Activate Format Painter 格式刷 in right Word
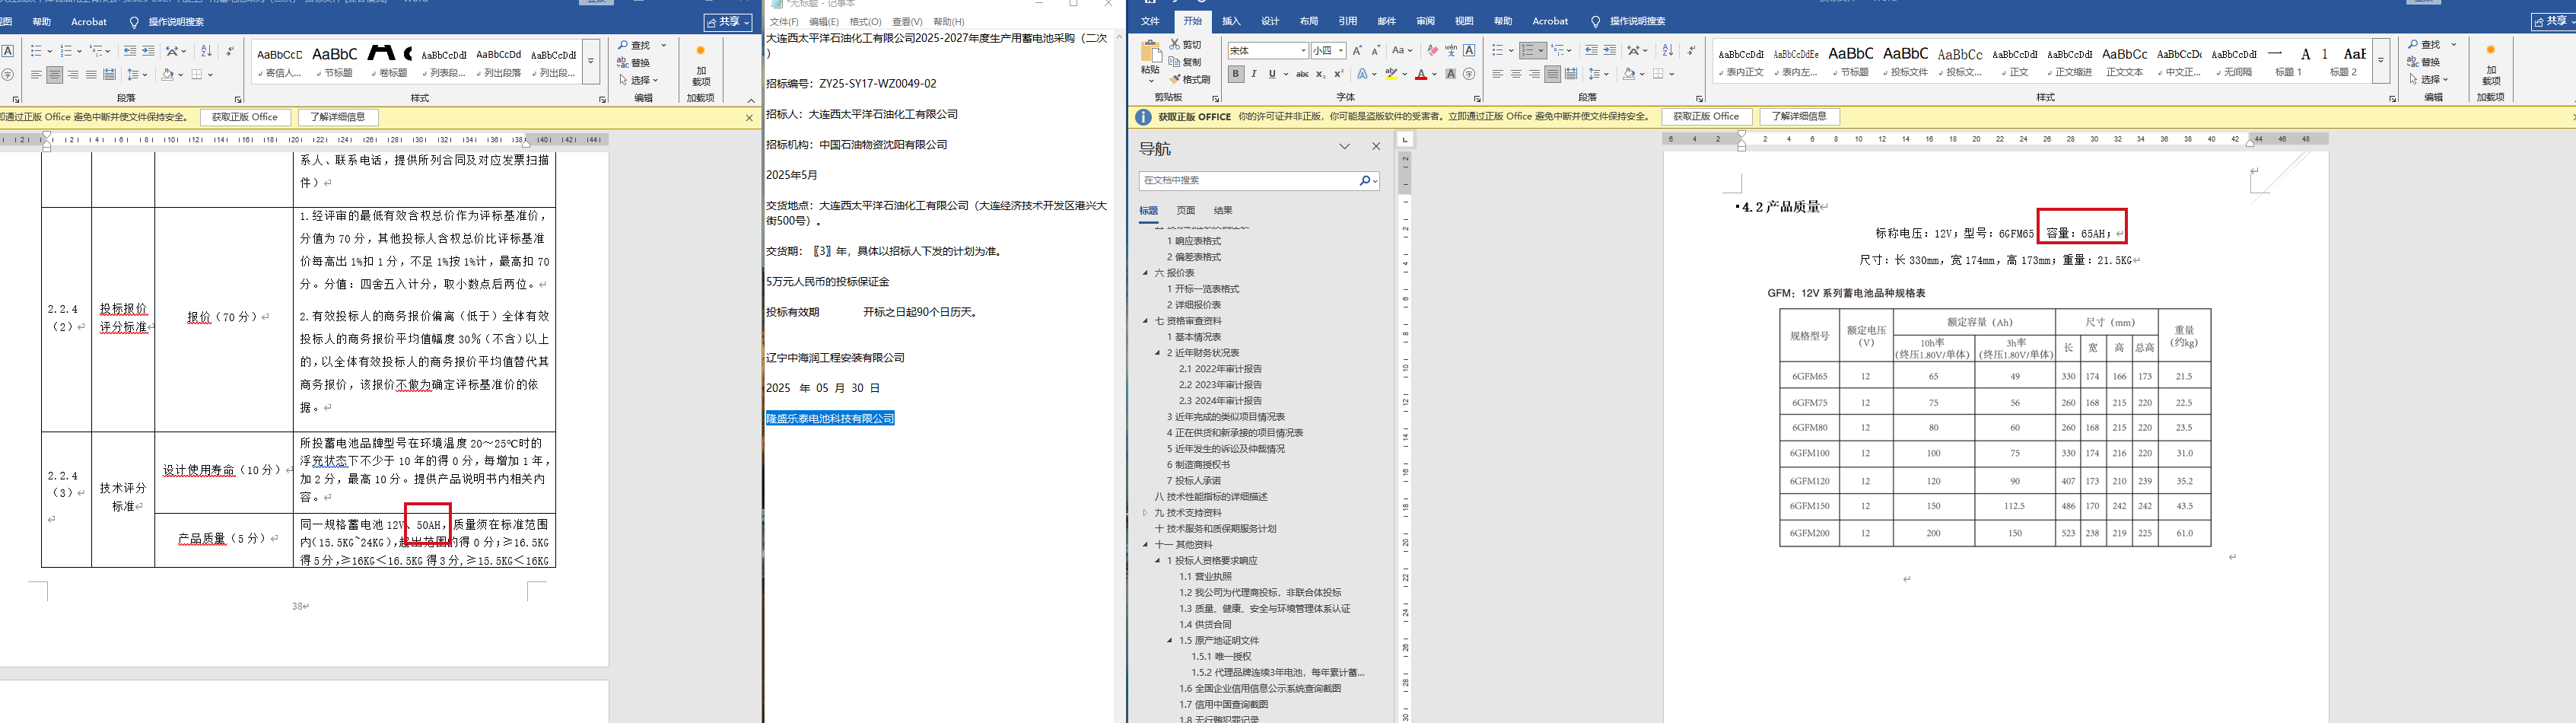 1189,79
